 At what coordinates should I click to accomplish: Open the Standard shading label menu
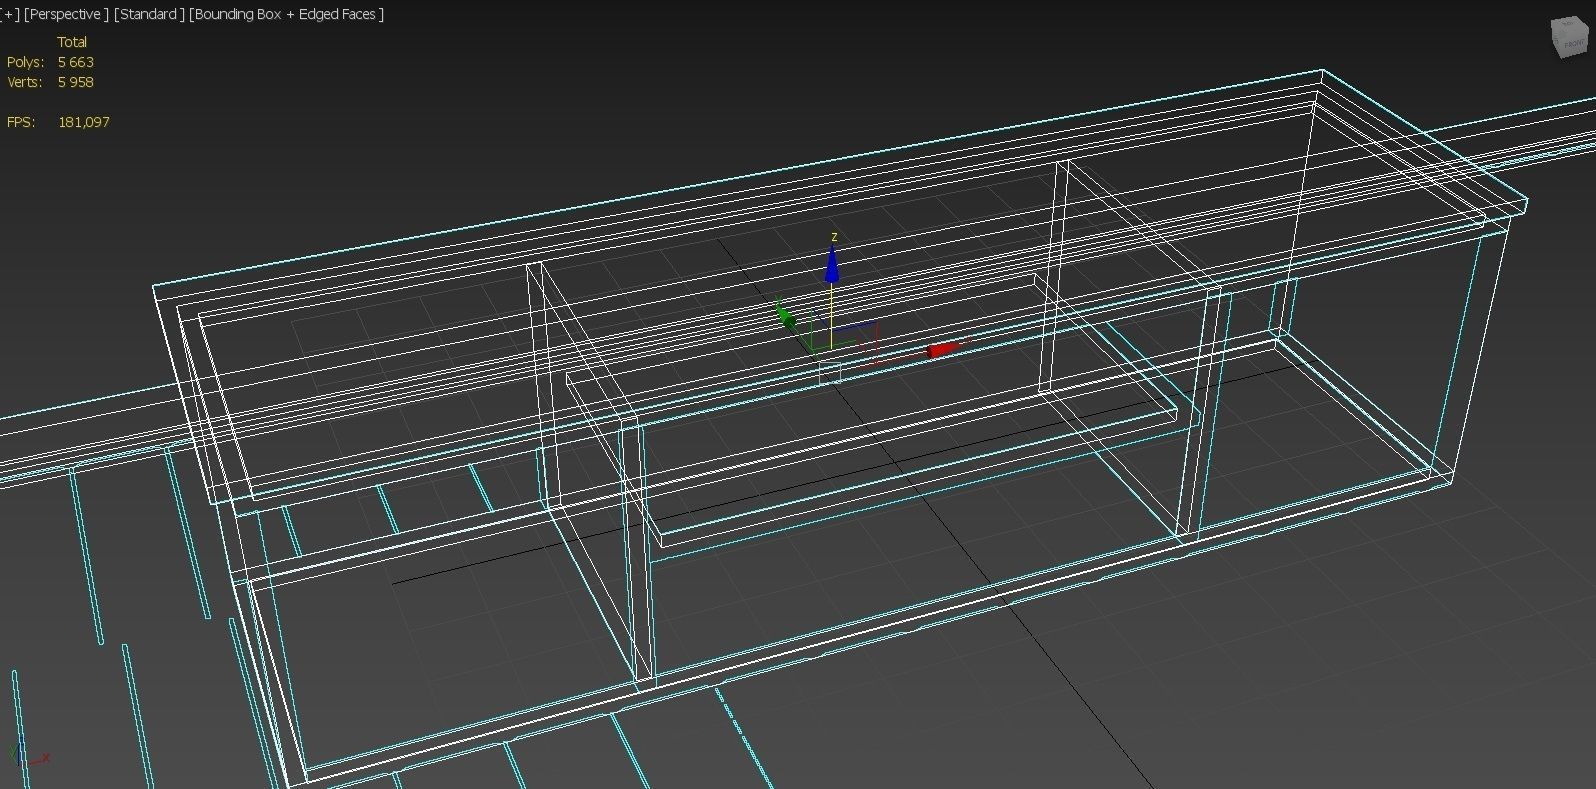149,14
